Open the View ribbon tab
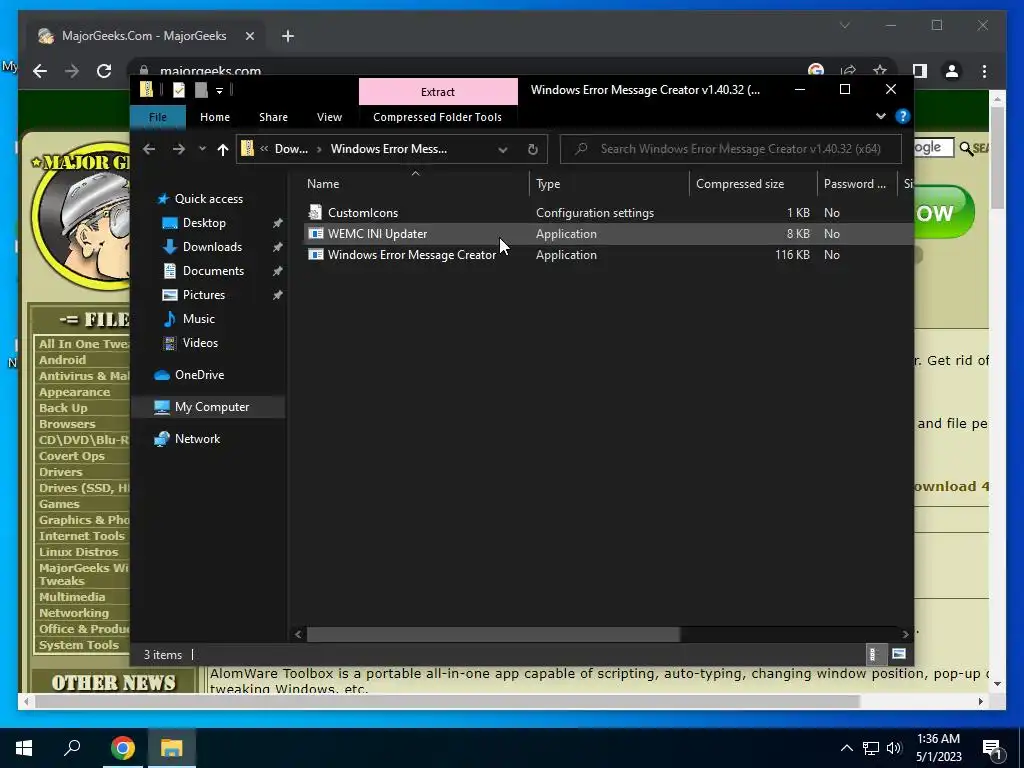Screen dimensions: 1024x768 click(329, 117)
